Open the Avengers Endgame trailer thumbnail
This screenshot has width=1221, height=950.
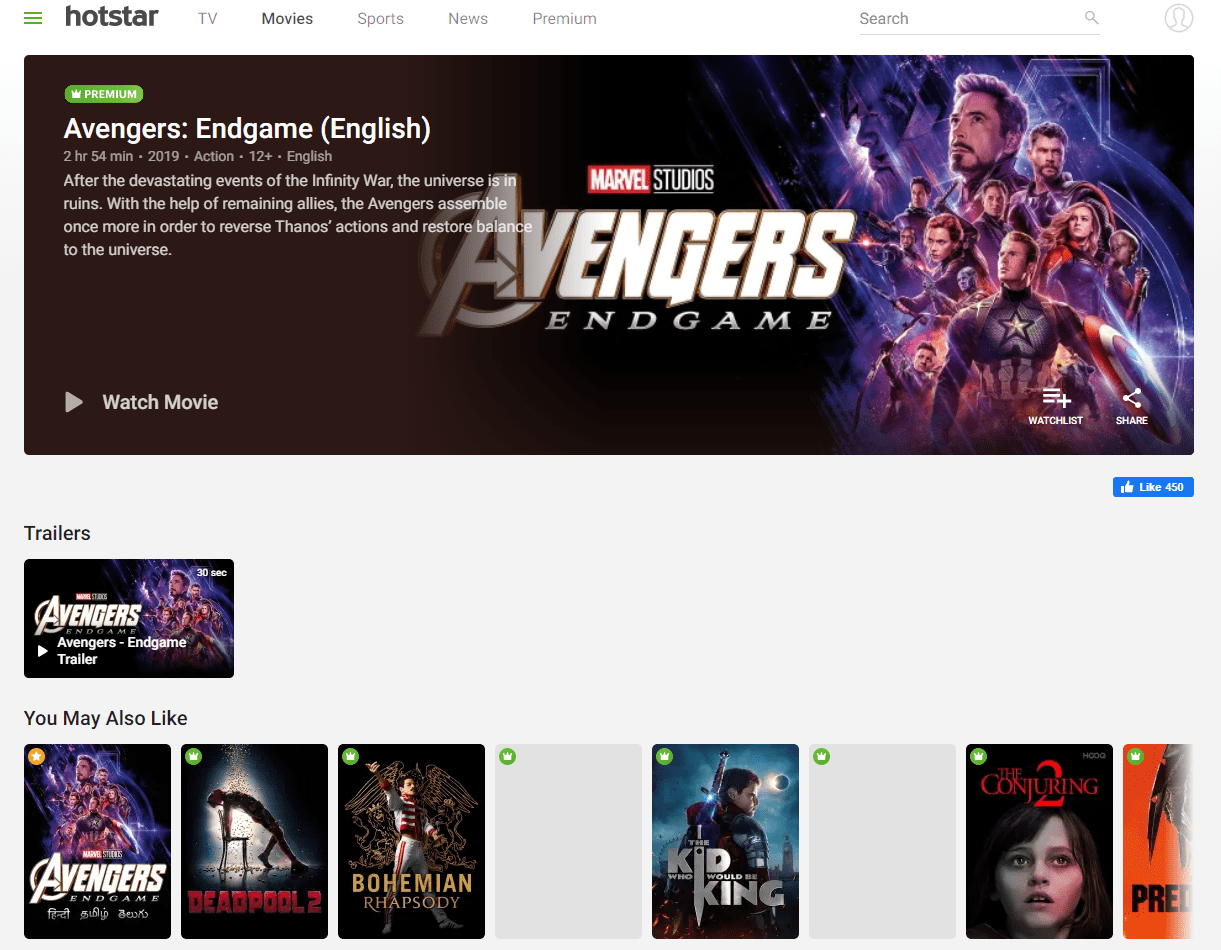(x=129, y=618)
